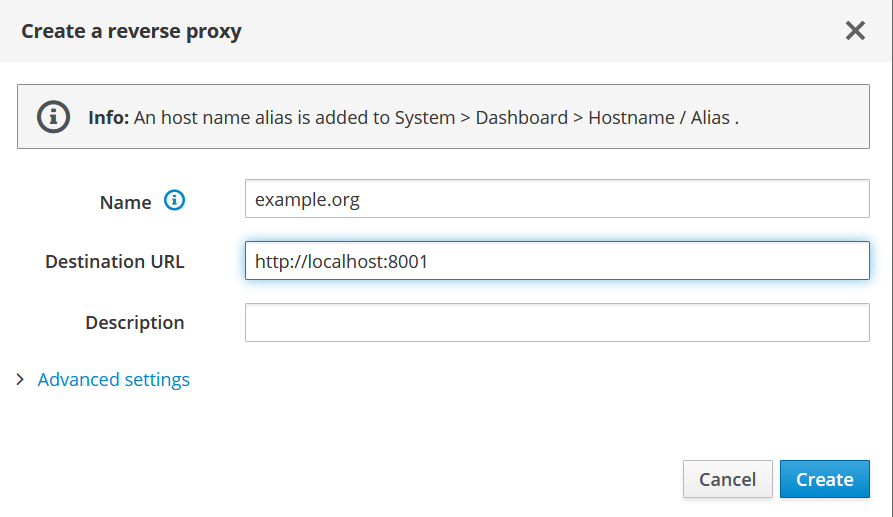The width and height of the screenshot is (893, 517).
Task: Expand the Advanced settings chevron arrow
Action: click(x=21, y=379)
